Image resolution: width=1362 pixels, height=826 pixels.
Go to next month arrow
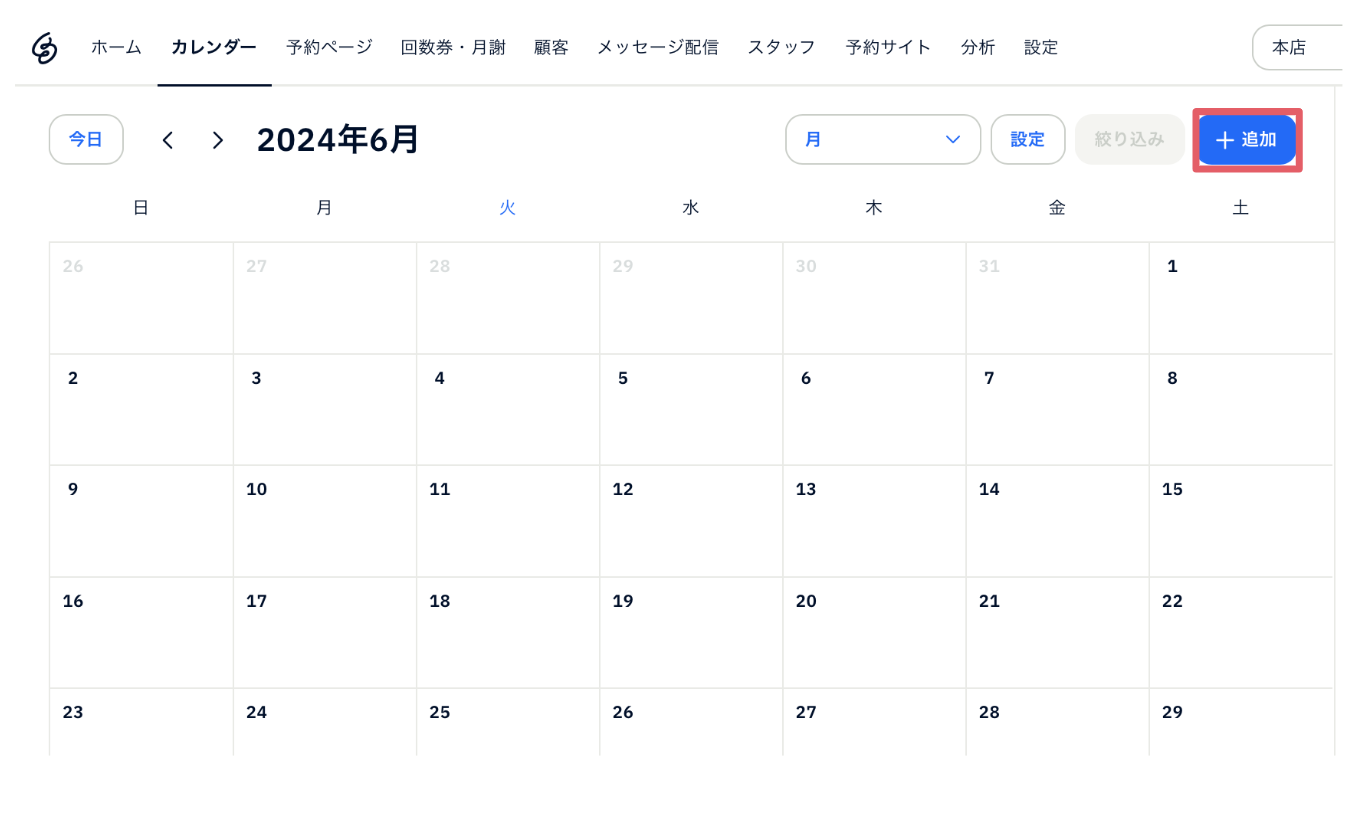tap(217, 140)
